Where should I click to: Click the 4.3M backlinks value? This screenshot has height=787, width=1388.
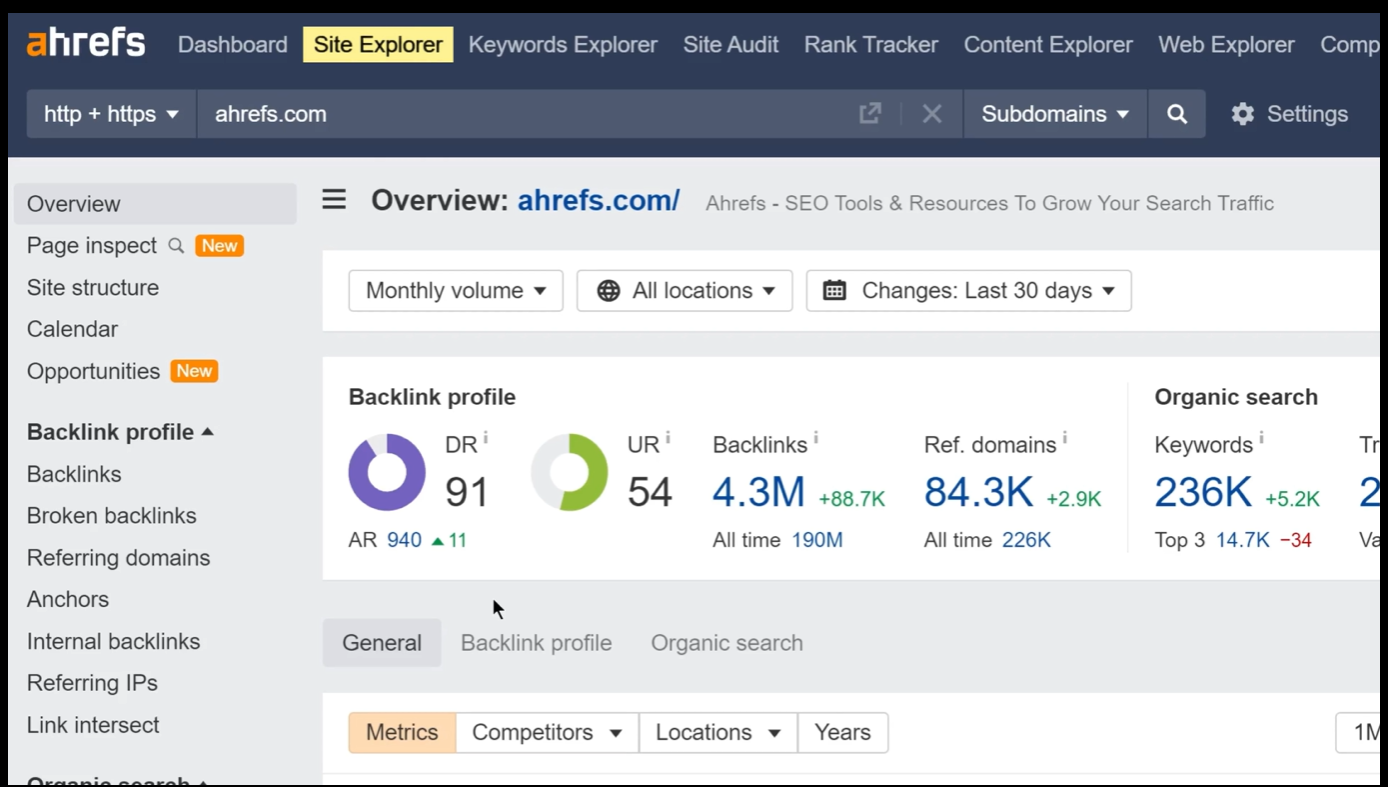[759, 492]
